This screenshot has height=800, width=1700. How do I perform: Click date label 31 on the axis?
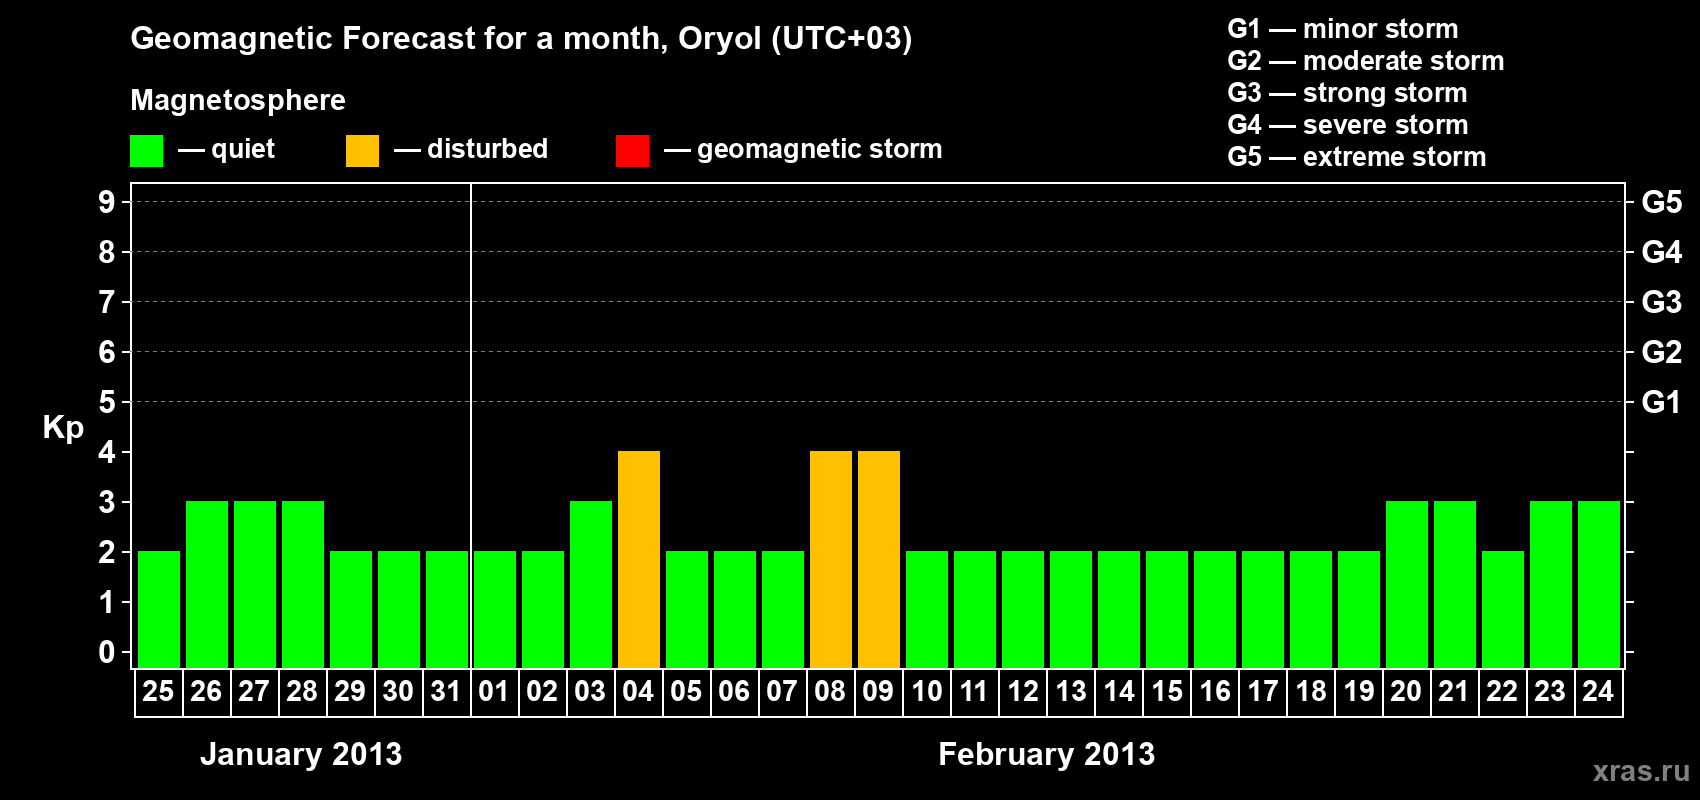(x=446, y=691)
